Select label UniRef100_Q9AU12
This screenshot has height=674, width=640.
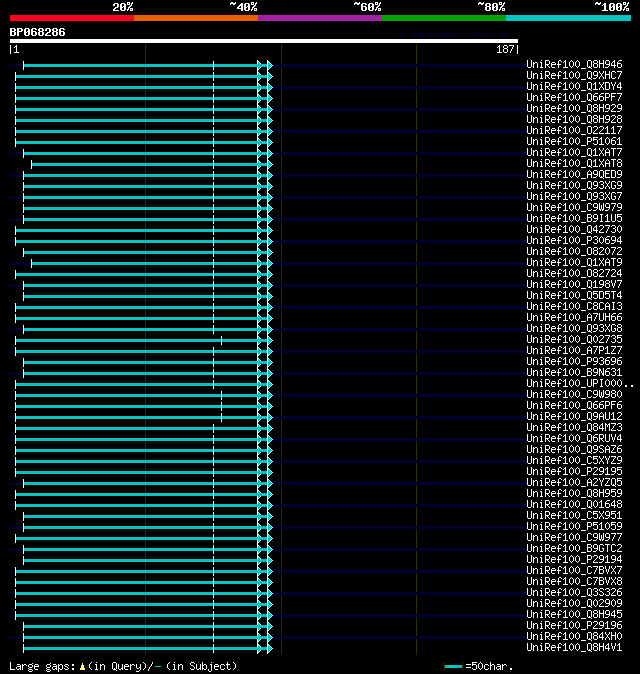[574, 417]
